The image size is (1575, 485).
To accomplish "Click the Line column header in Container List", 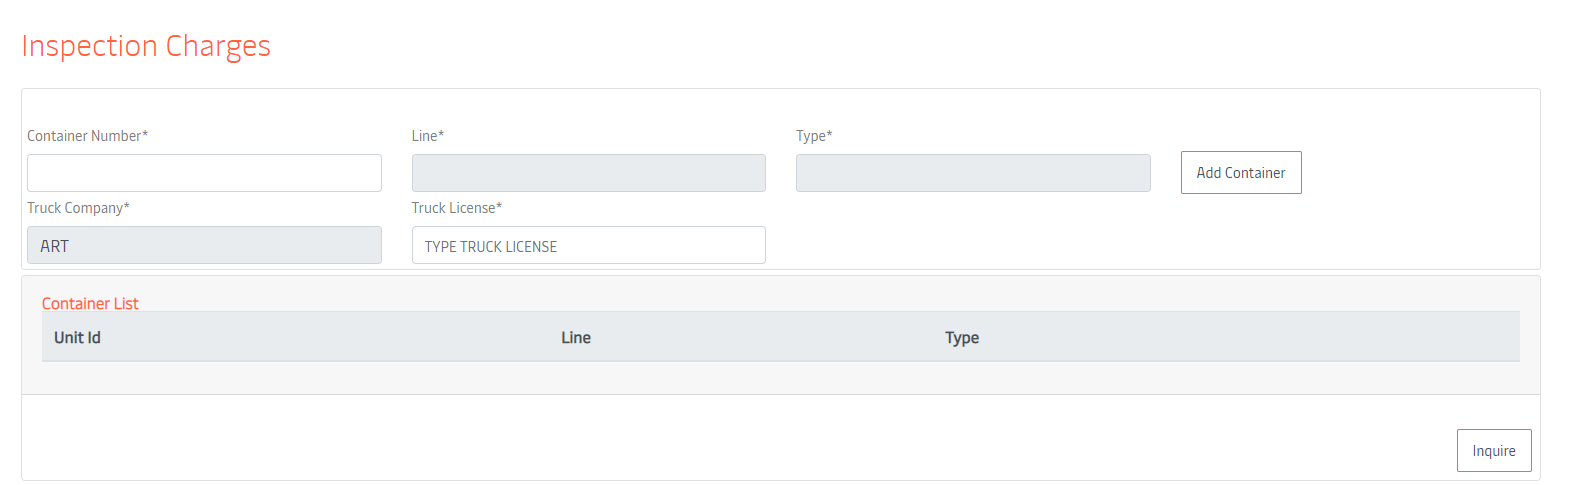I will pyautogui.click(x=576, y=338).
